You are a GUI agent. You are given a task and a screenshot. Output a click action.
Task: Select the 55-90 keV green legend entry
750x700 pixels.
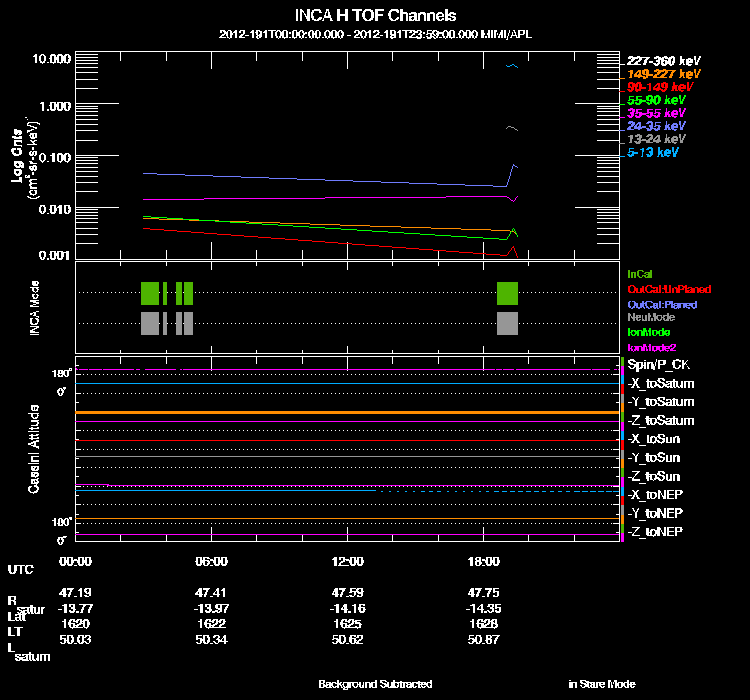657,101
